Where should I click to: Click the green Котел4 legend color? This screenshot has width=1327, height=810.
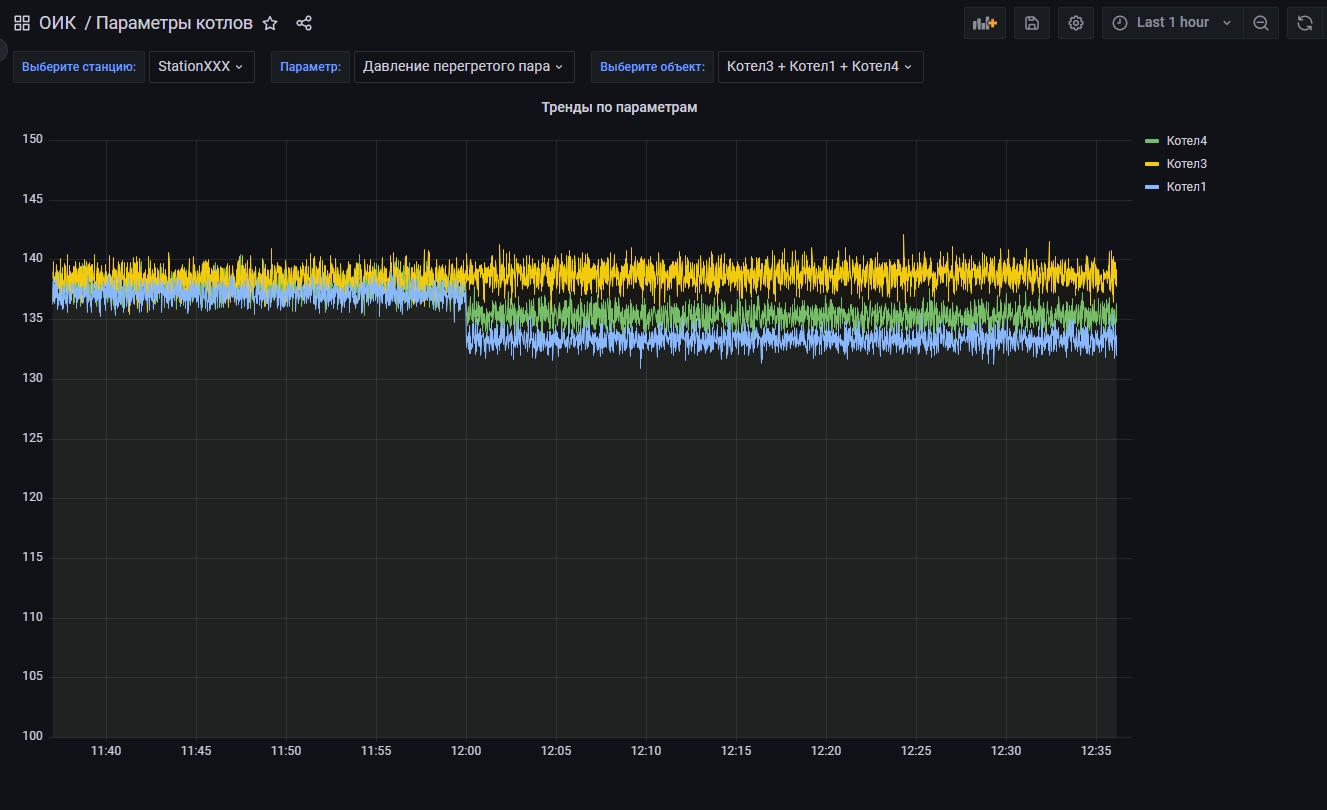coord(1151,141)
